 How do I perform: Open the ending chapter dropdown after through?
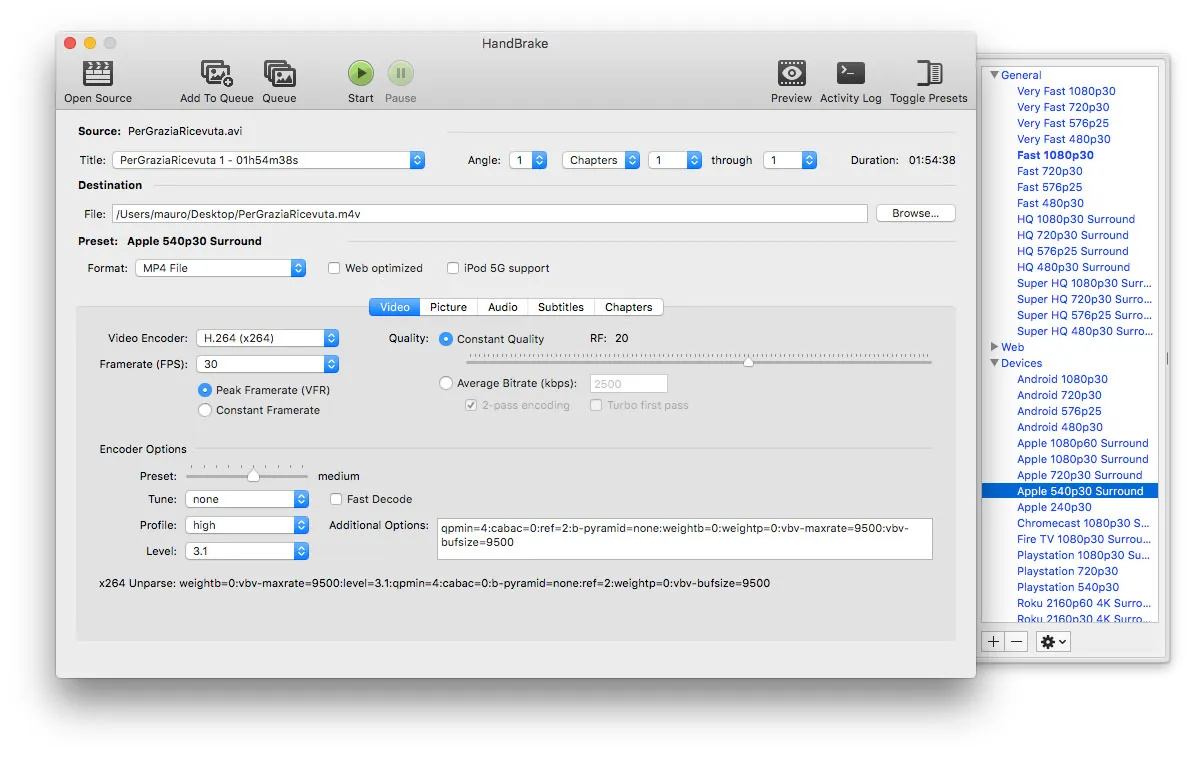(790, 160)
